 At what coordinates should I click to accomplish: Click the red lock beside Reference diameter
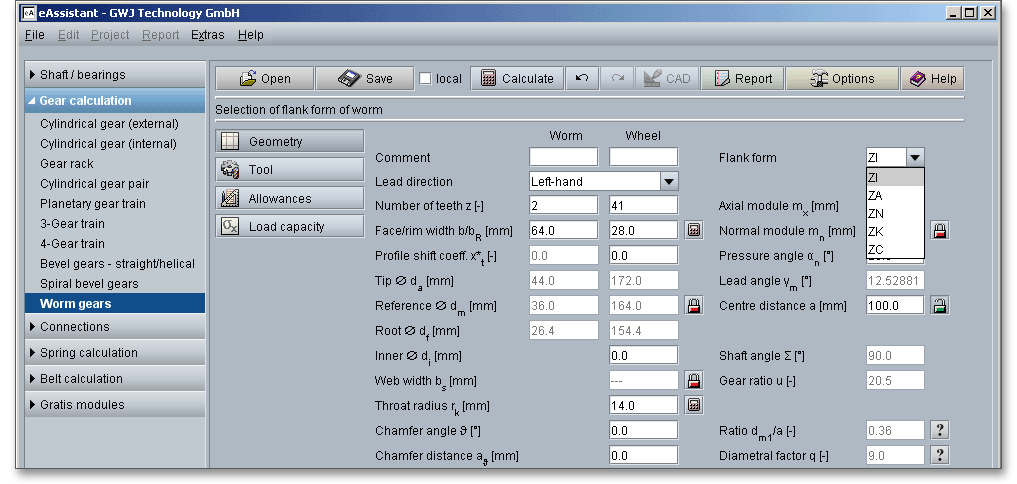[x=694, y=305]
